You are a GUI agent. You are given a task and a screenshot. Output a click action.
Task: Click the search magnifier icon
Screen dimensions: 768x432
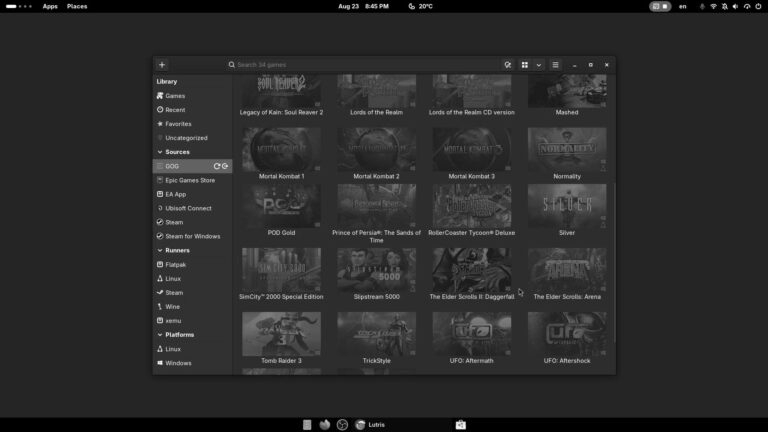tap(232, 65)
